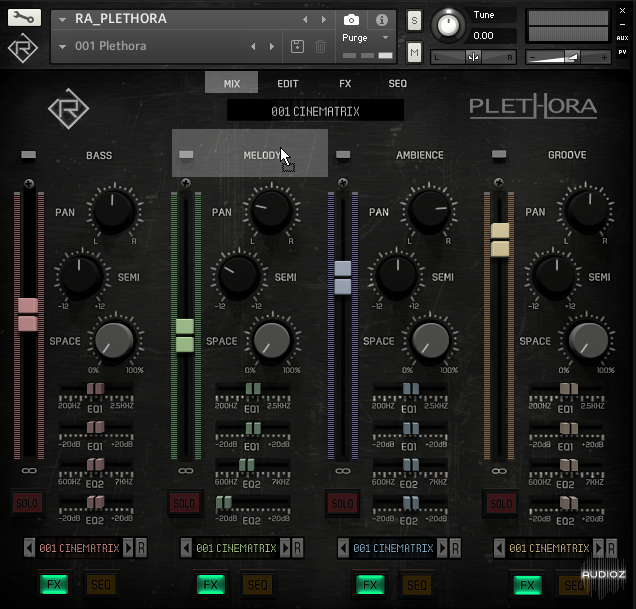Viewport: 636px width, 609px height.
Task: Click the Bass SEMI knob
Action: tap(80, 275)
